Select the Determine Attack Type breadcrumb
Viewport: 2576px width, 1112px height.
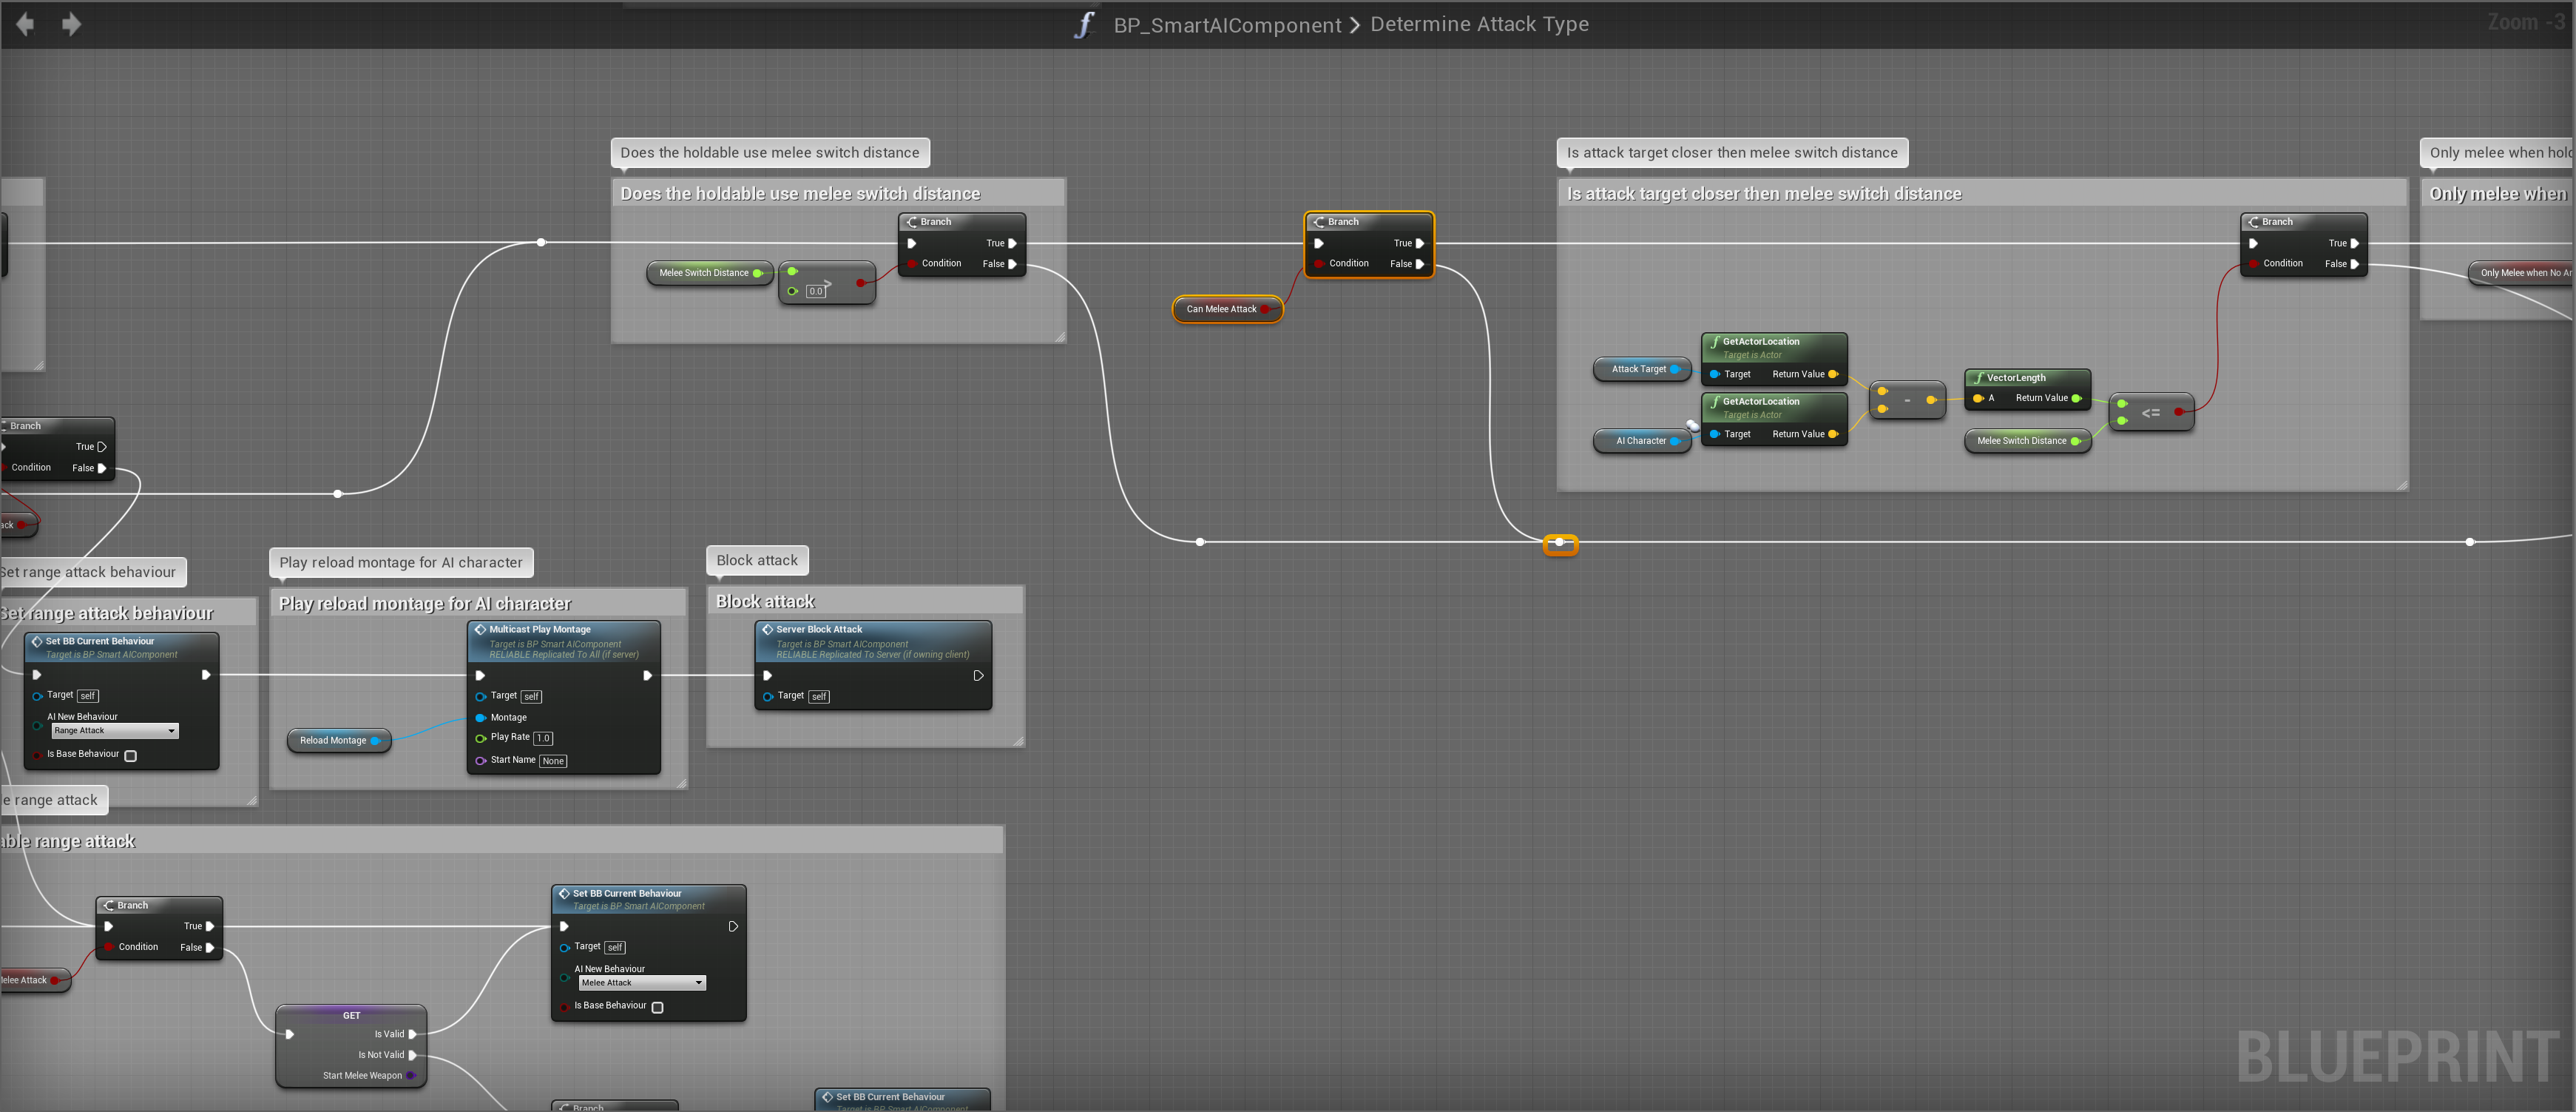pyautogui.click(x=1478, y=24)
